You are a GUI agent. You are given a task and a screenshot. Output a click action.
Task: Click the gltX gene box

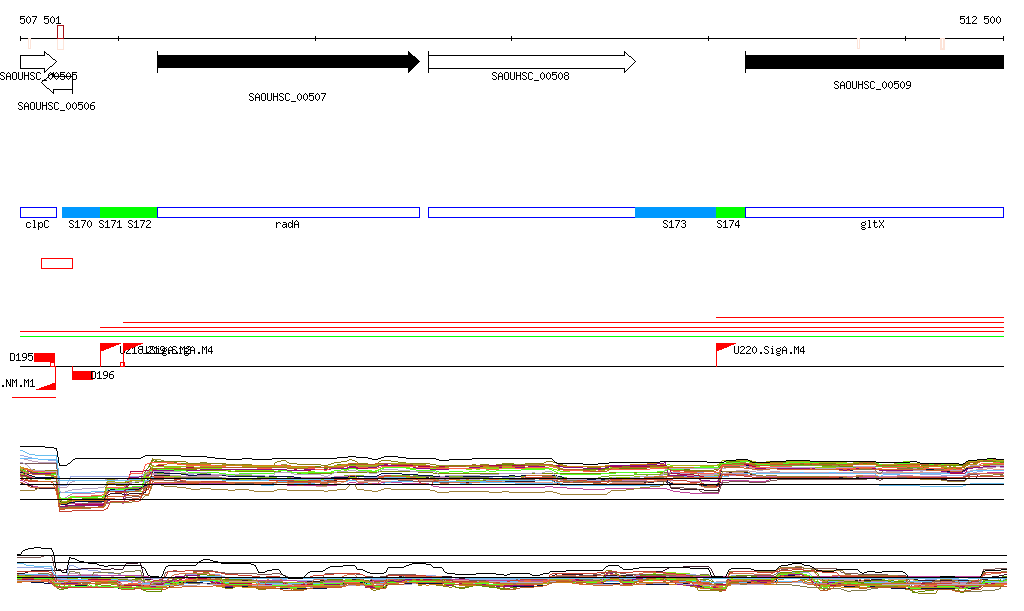(873, 212)
